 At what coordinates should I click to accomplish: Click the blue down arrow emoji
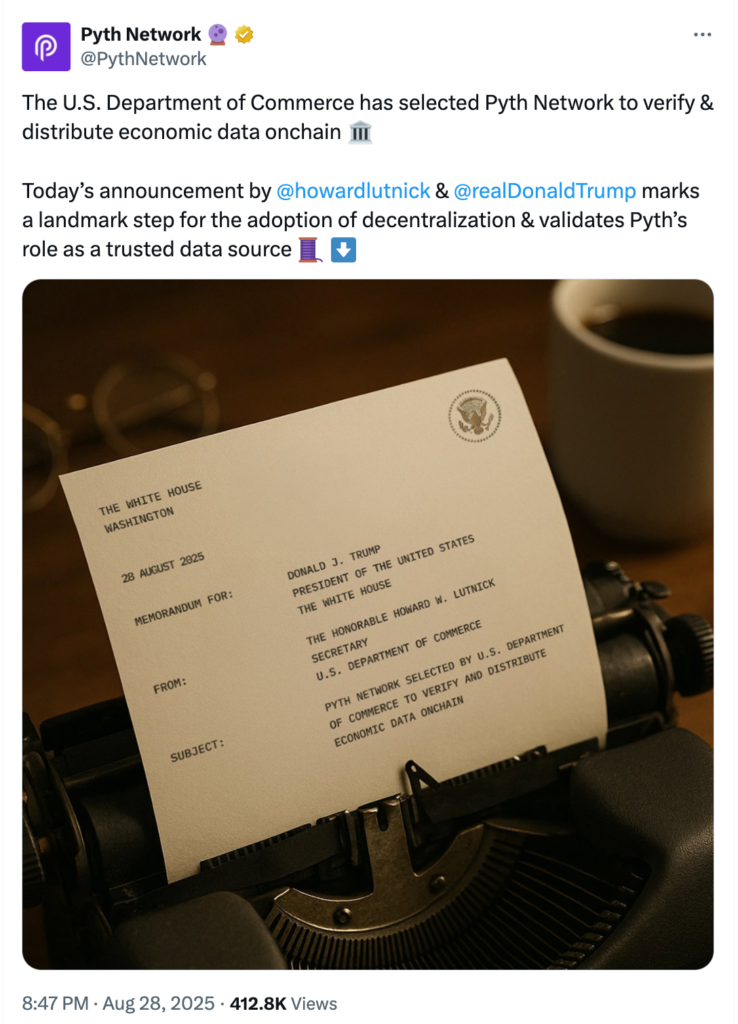click(x=342, y=249)
